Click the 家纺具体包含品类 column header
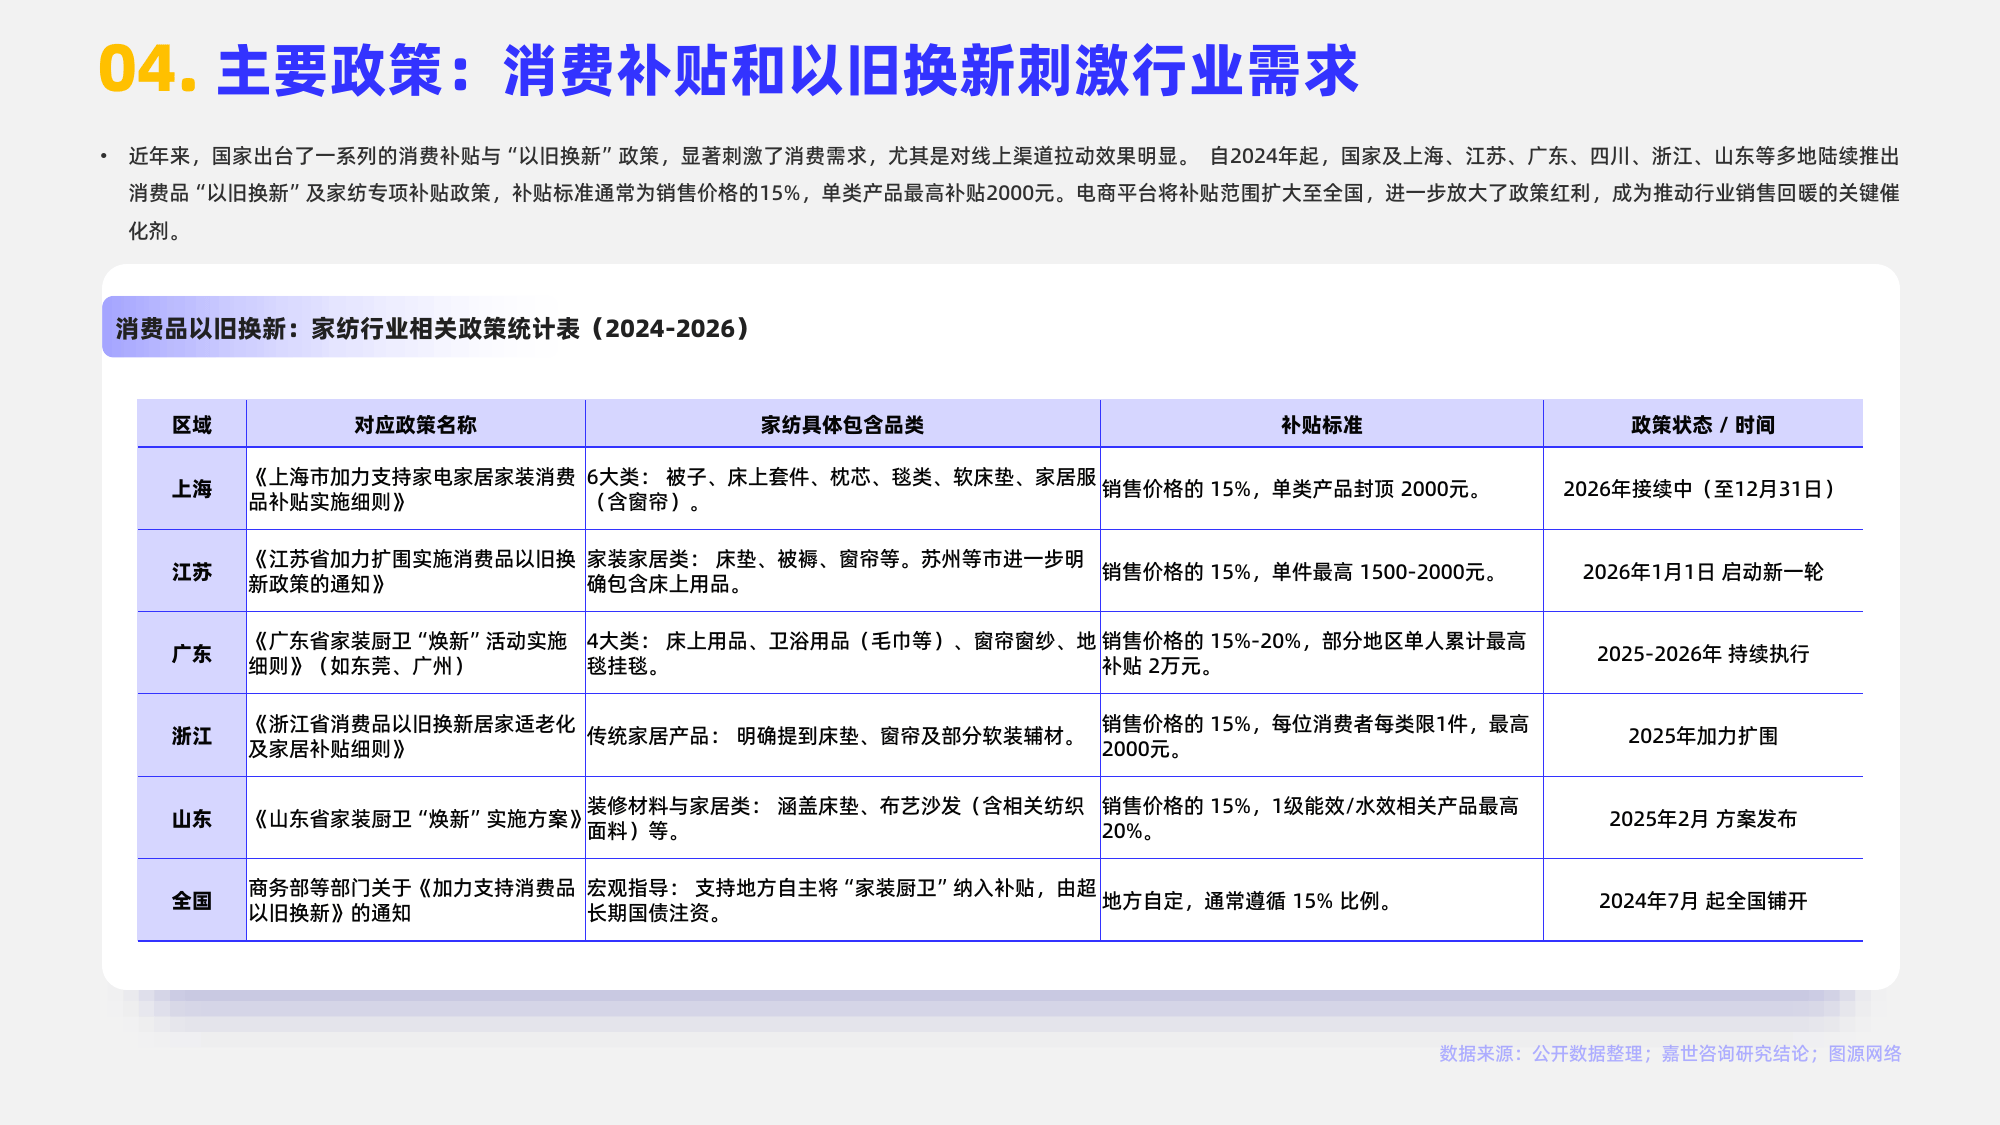This screenshot has width=2000, height=1125. tap(842, 425)
